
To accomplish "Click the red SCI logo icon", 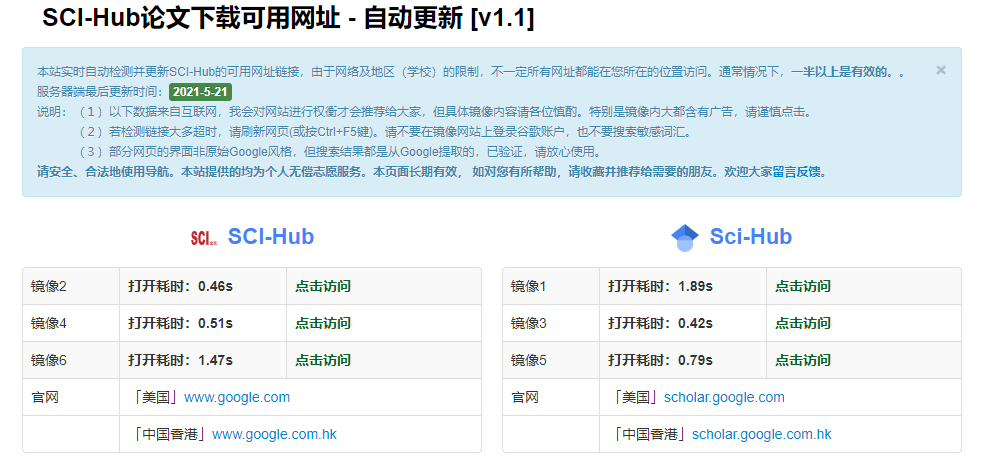I will click(204, 238).
